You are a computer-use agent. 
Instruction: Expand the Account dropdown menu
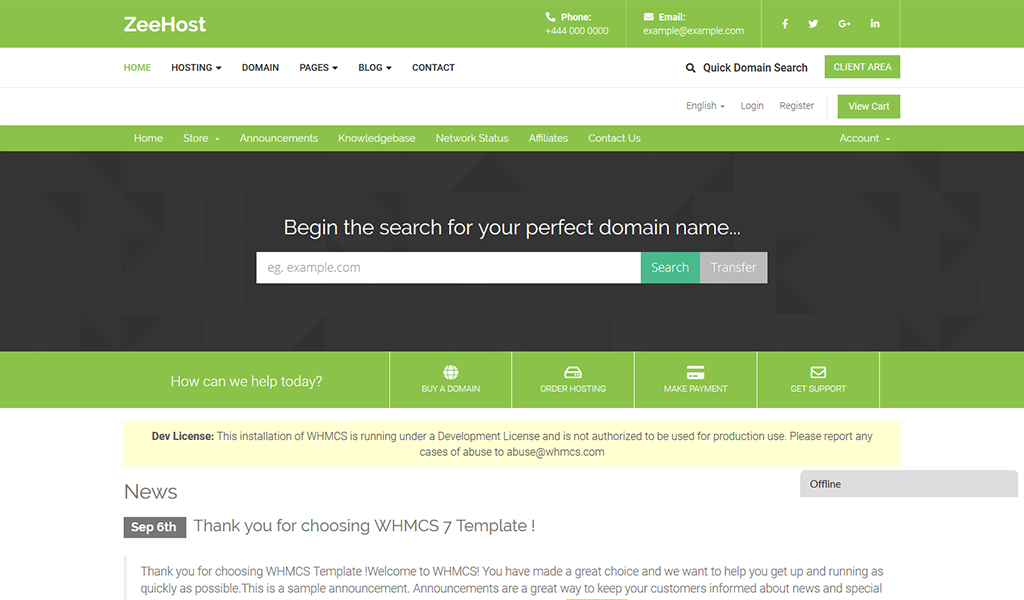pos(862,138)
